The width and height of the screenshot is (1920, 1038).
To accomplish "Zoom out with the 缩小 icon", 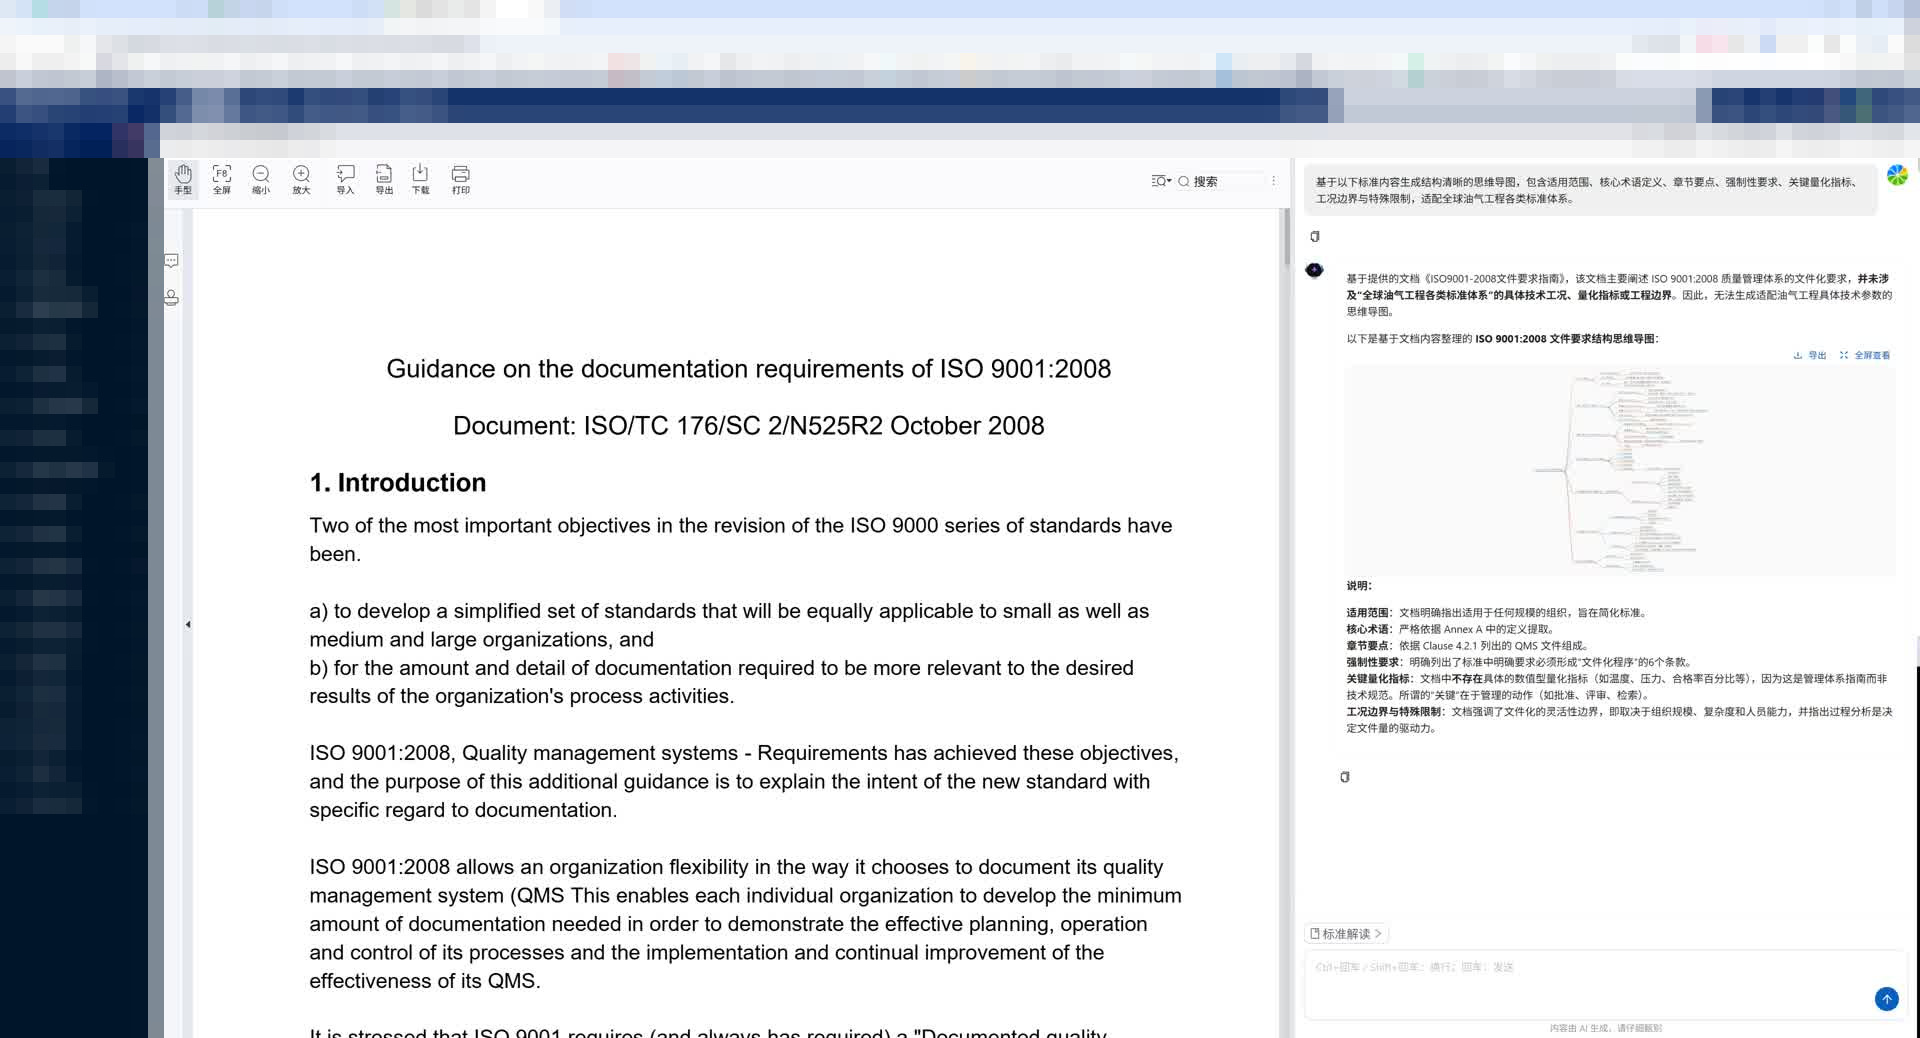I will pyautogui.click(x=261, y=179).
